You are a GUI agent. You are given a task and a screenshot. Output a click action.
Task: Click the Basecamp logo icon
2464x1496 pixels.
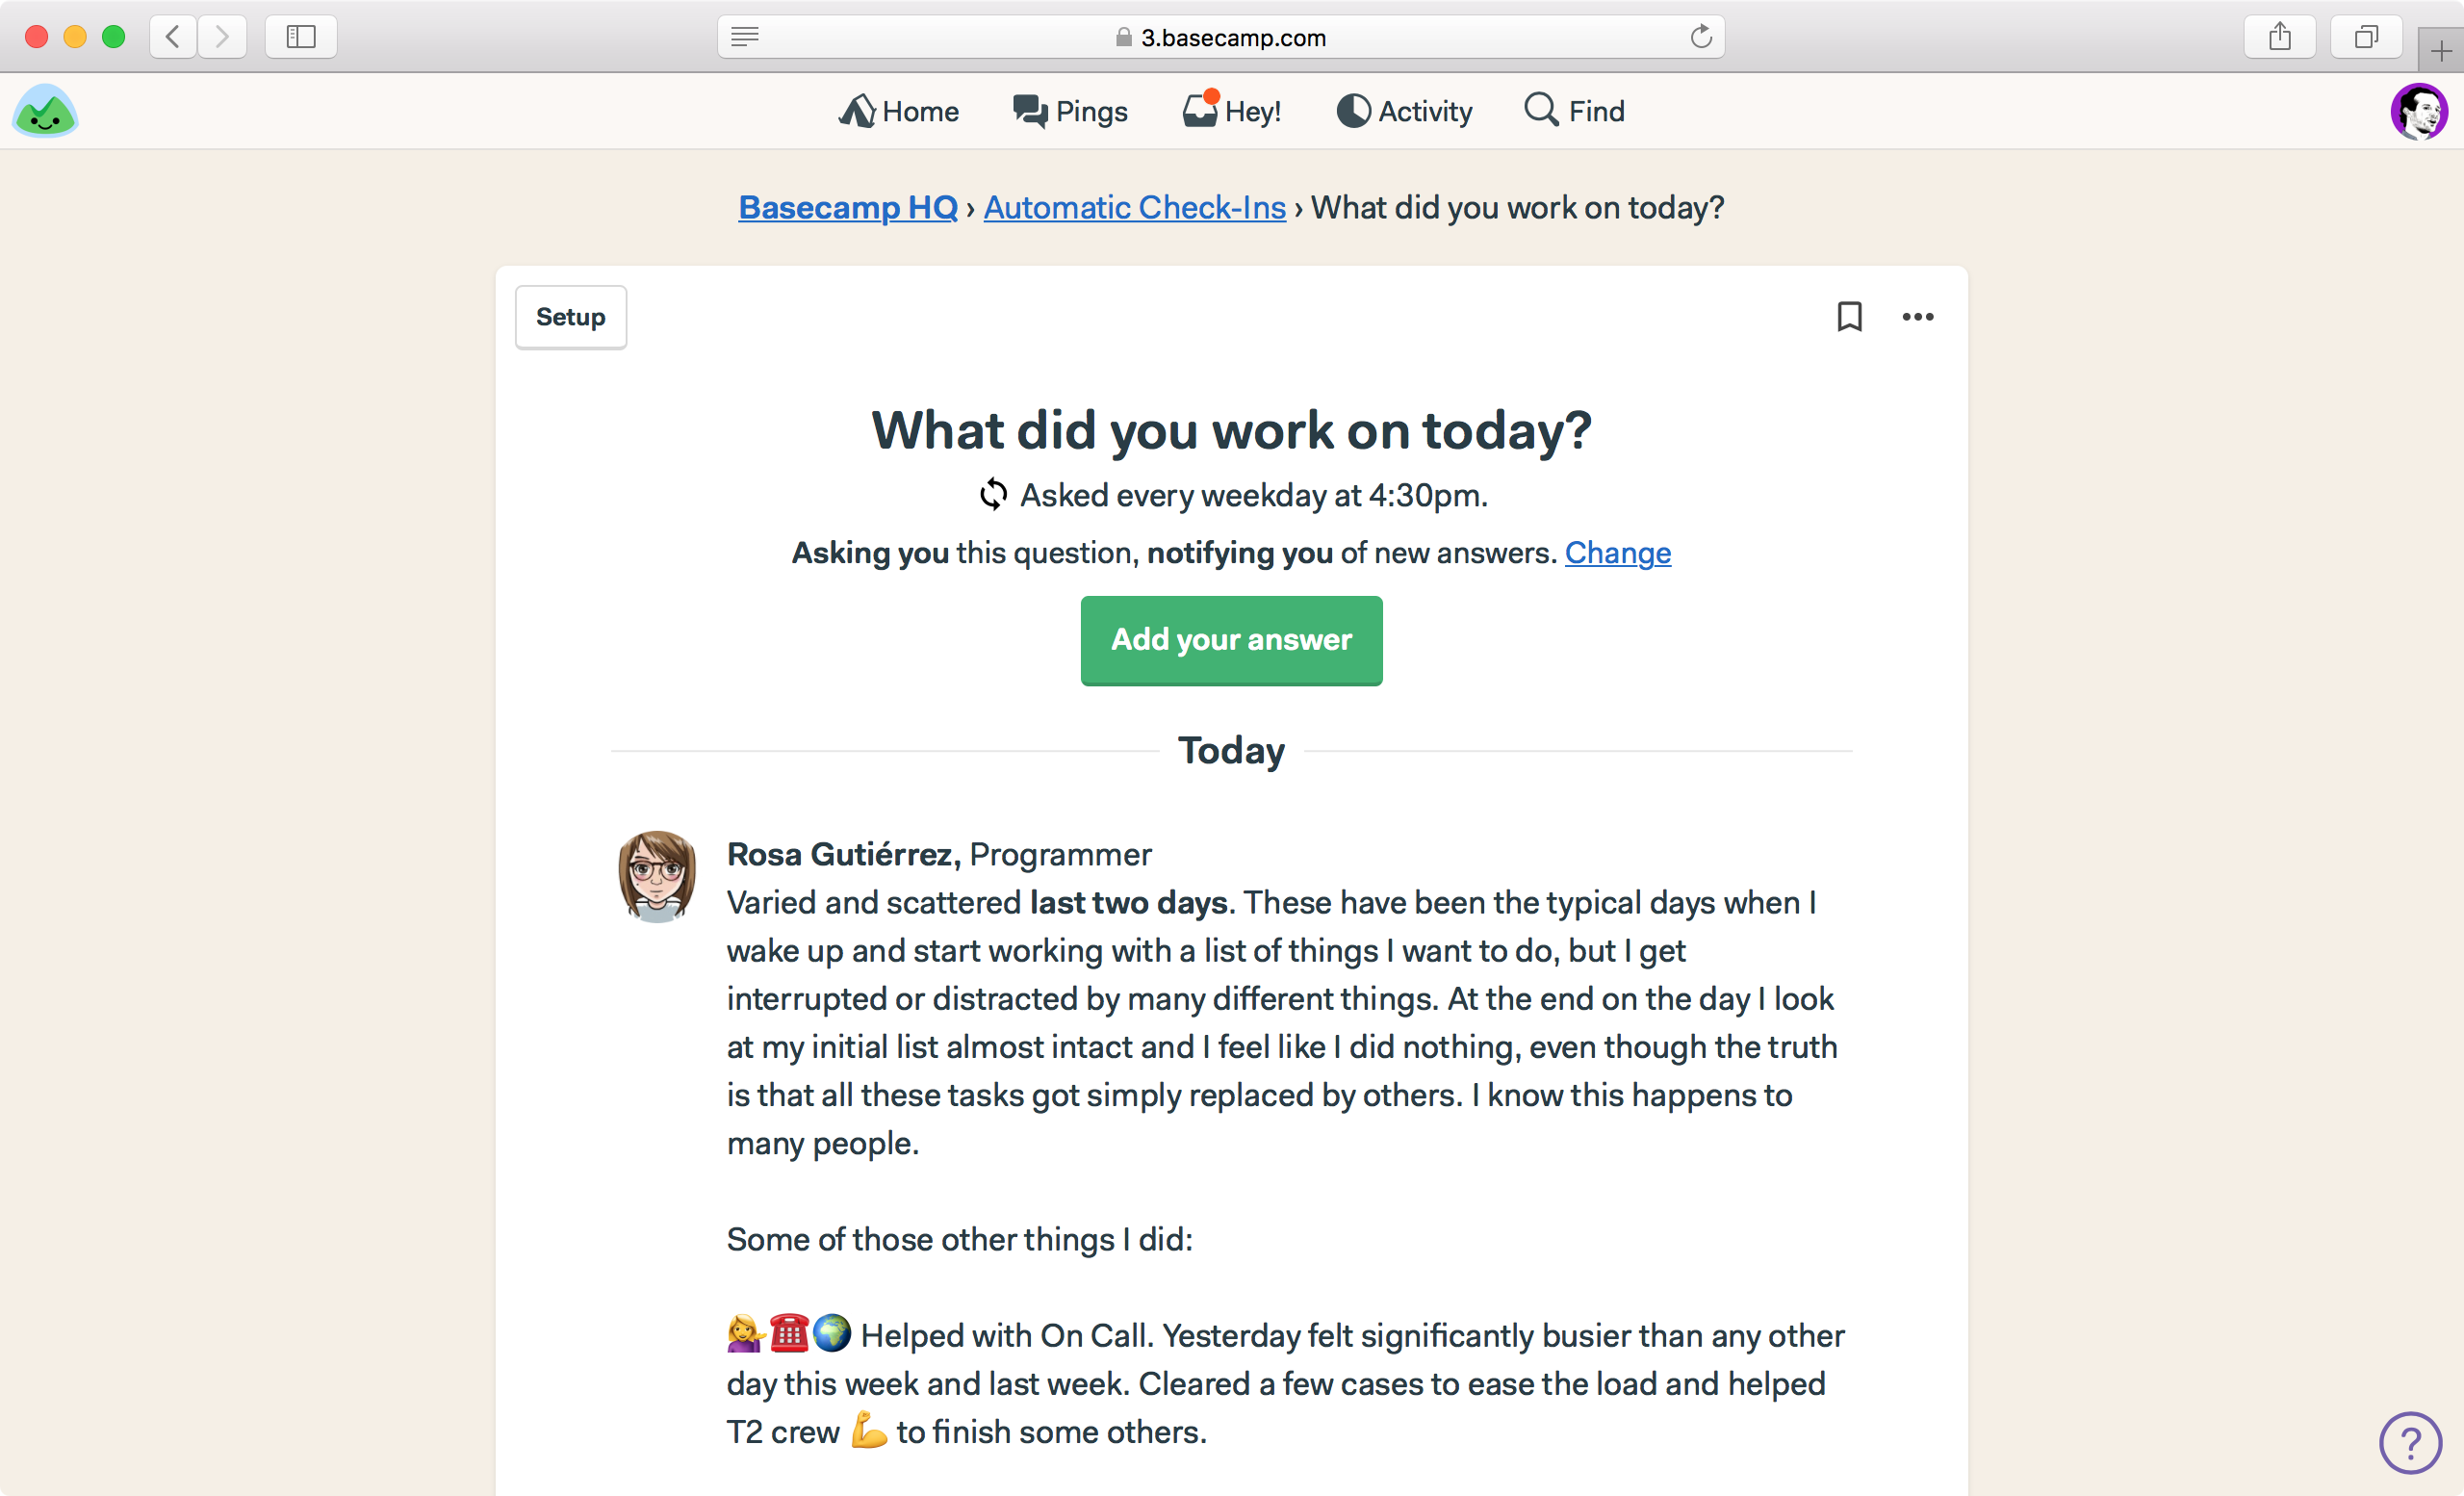click(x=45, y=111)
